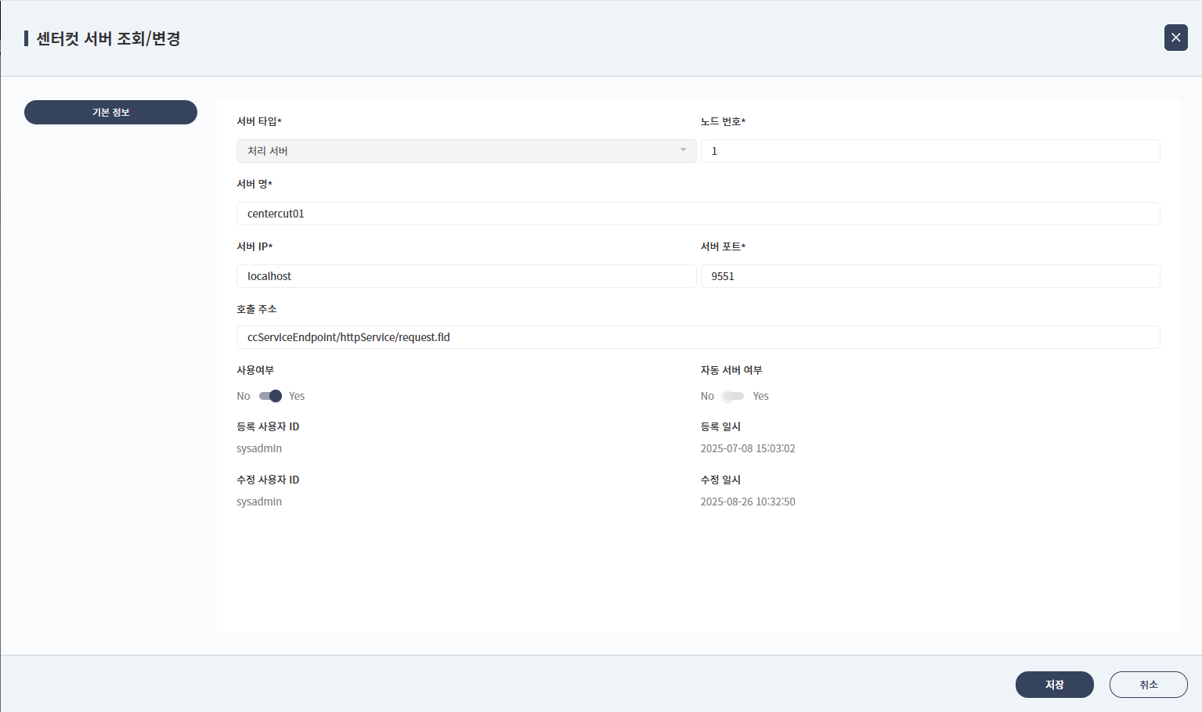This screenshot has height=712, width=1202.
Task: Enable the 자동 서버 여부 switch
Action: (732, 396)
